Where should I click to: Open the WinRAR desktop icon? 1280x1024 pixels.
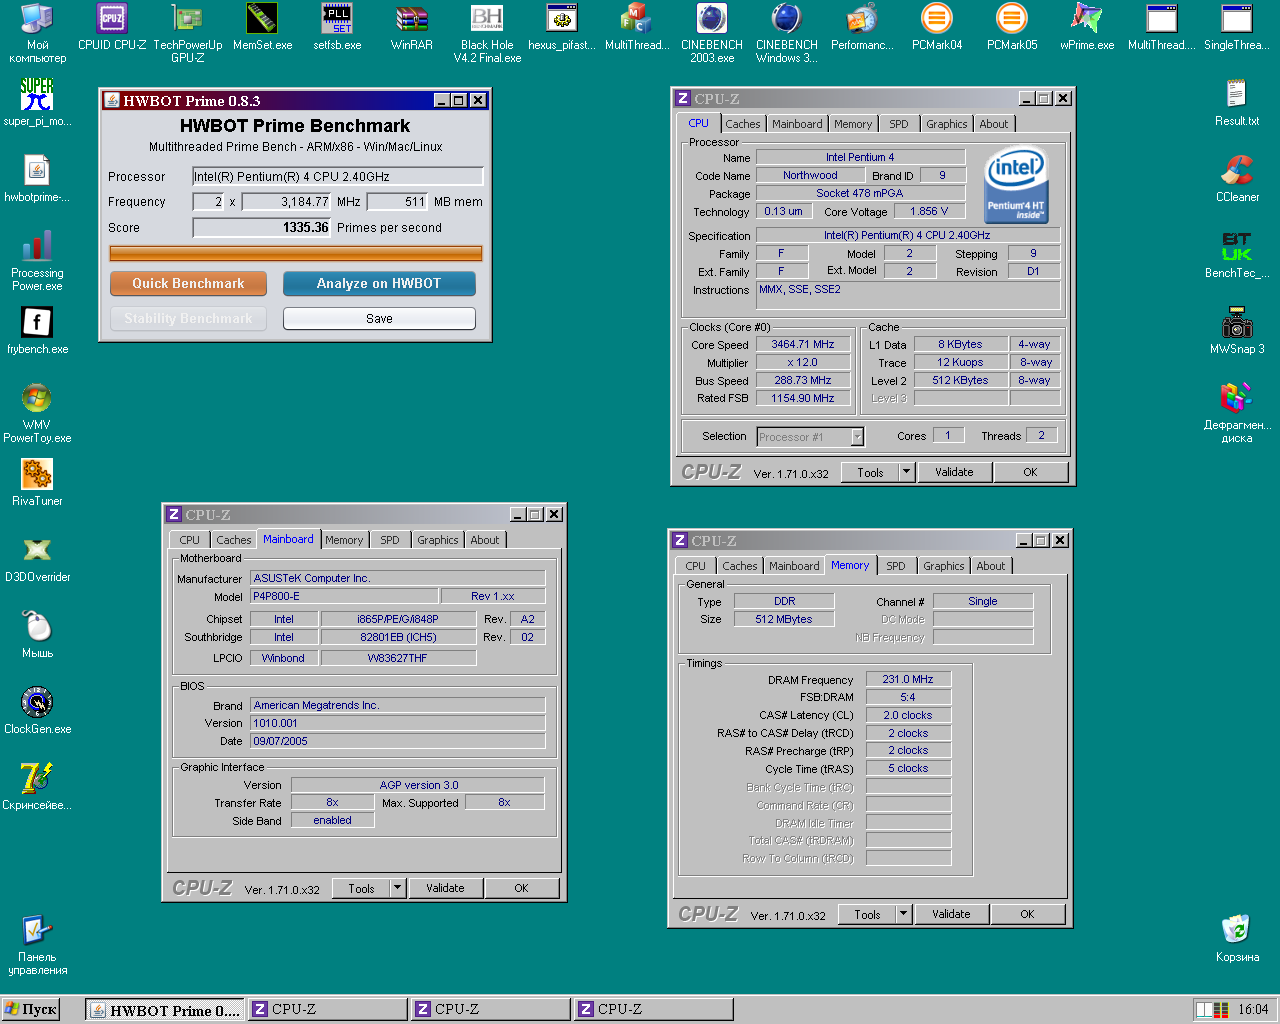tap(412, 28)
